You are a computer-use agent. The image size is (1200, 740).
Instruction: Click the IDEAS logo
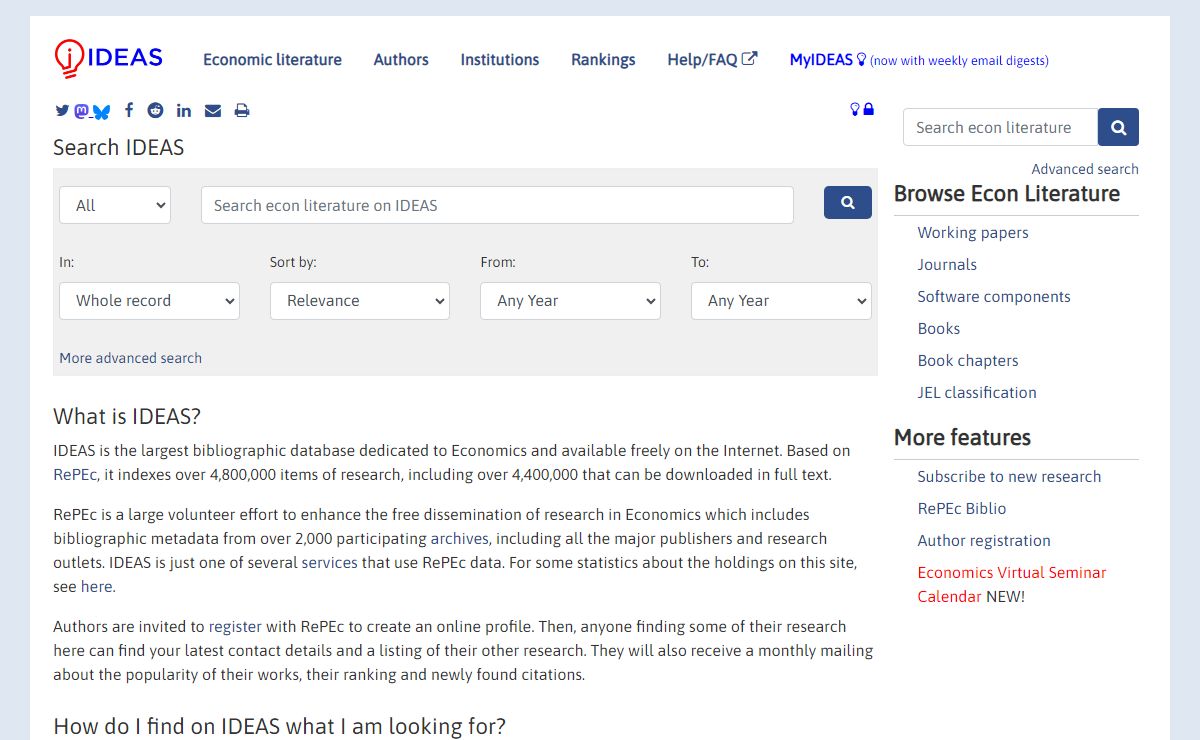(108, 58)
